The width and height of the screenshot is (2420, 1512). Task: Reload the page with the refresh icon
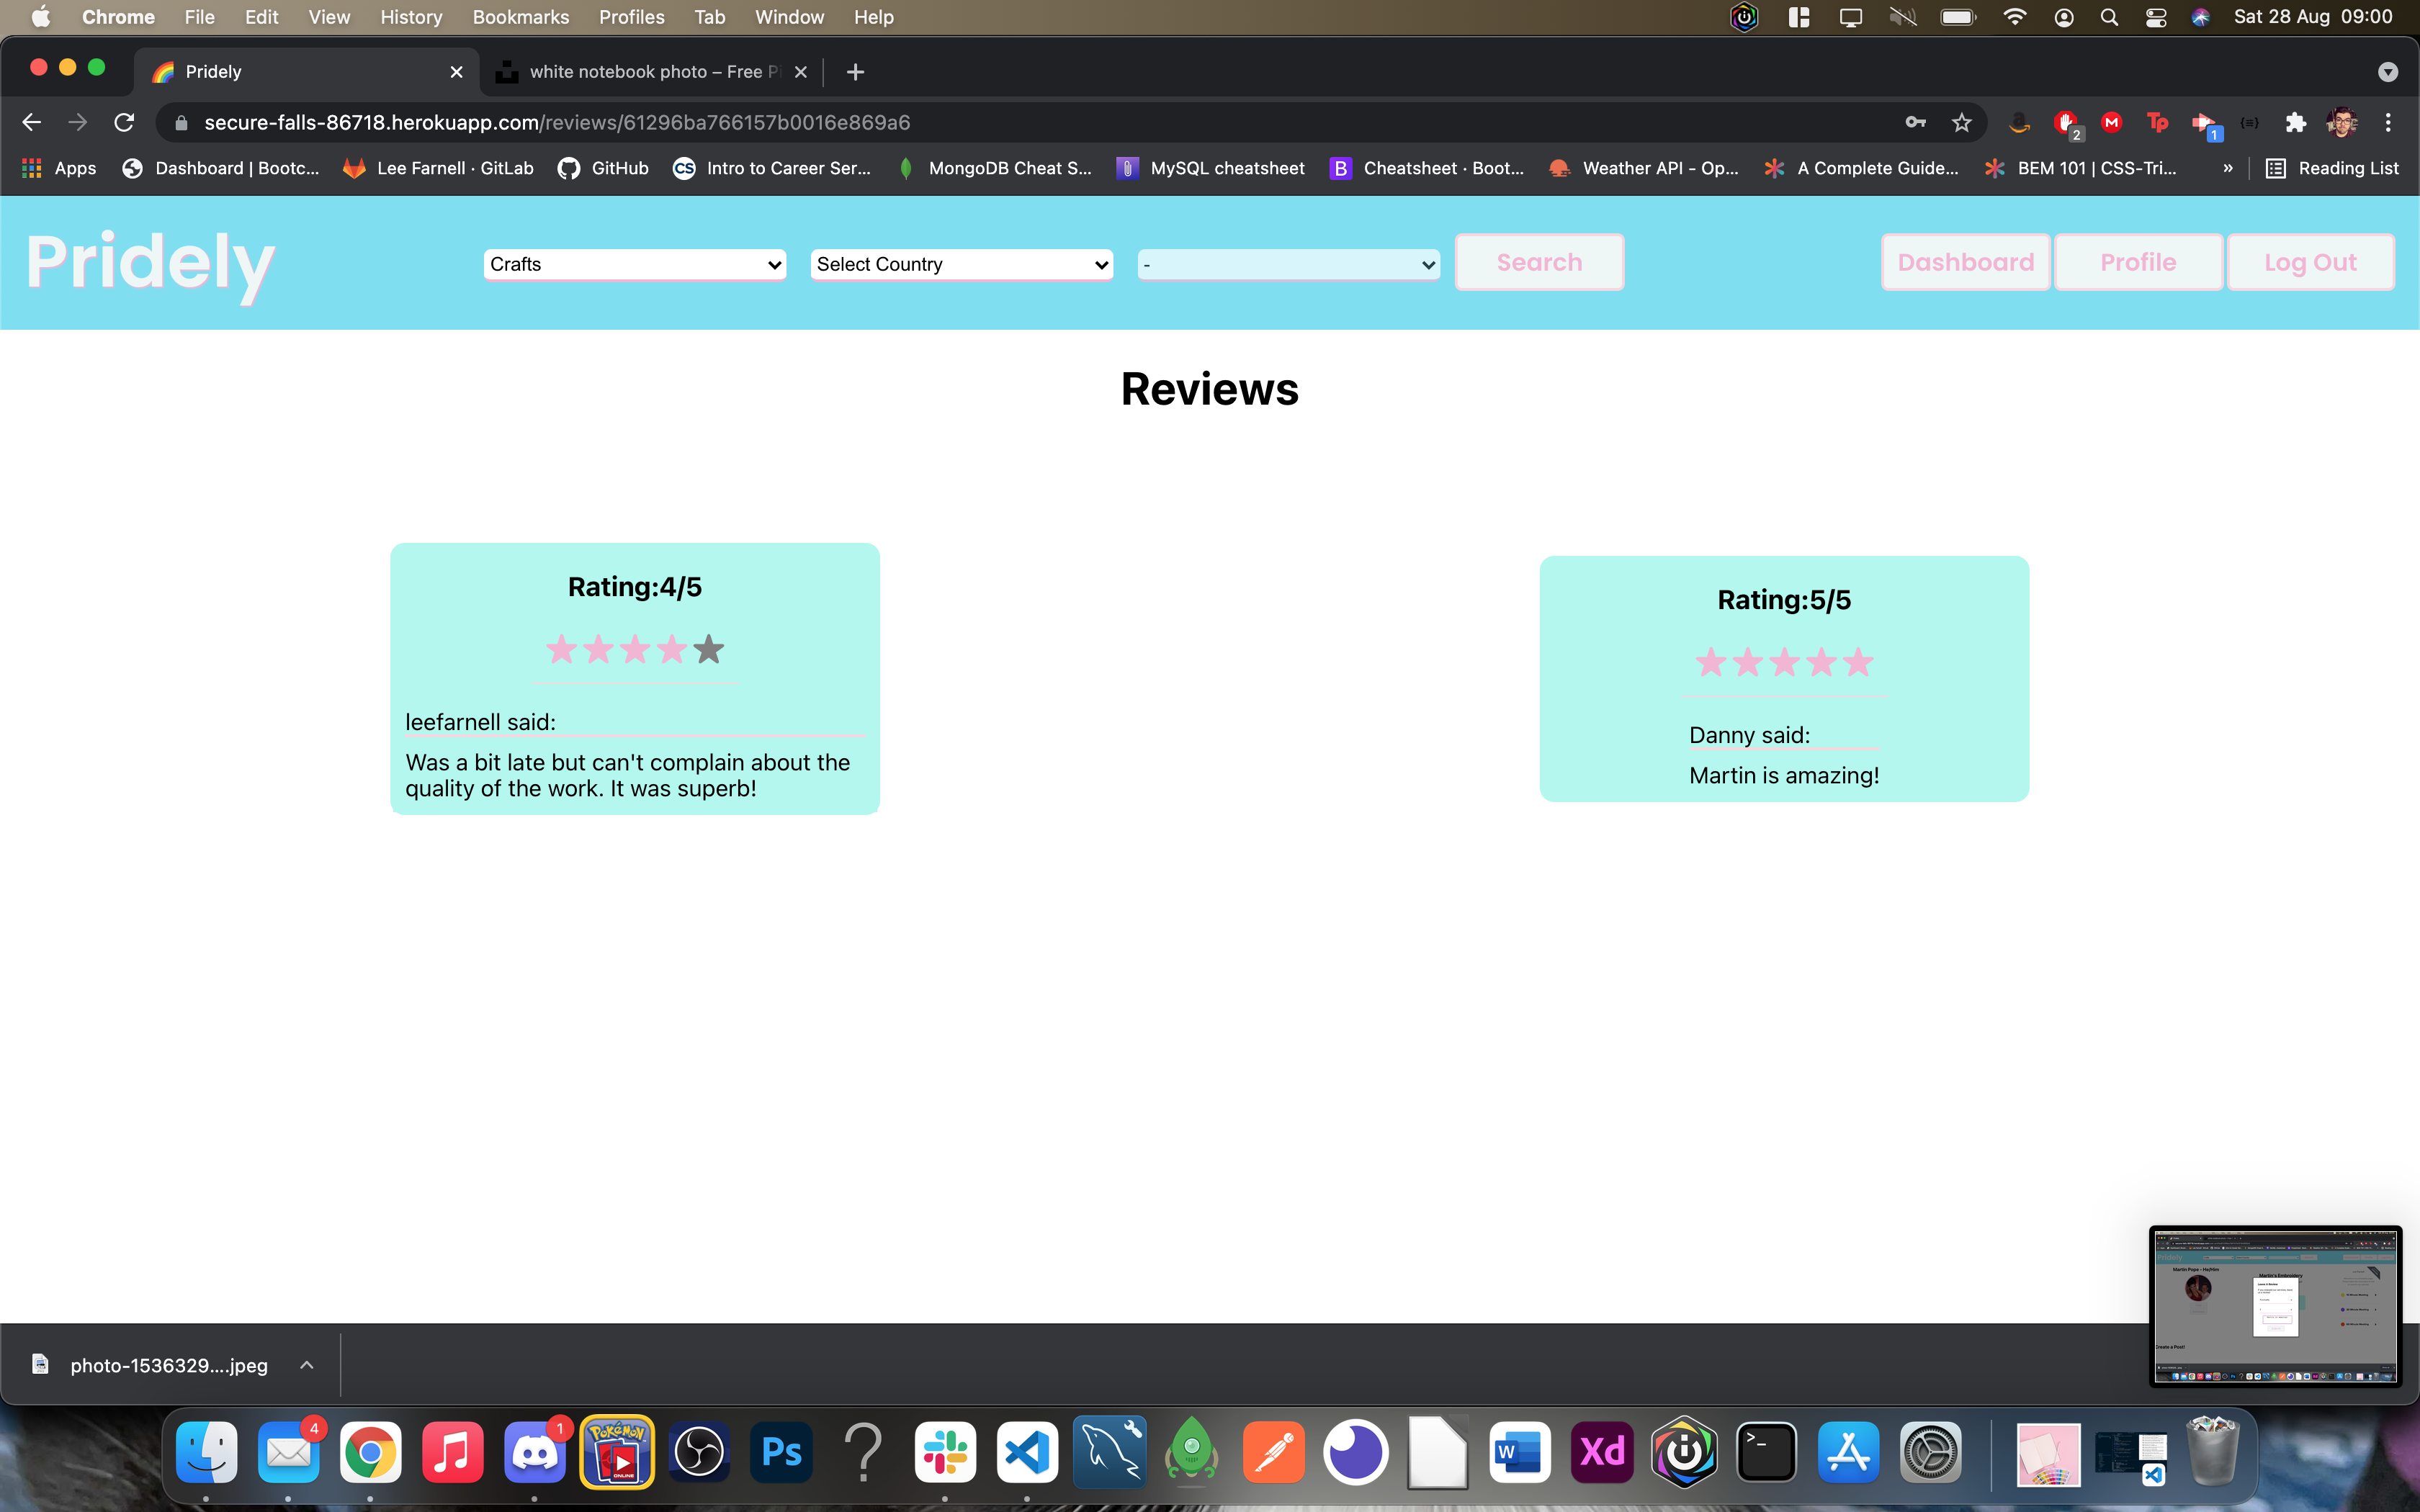[124, 122]
